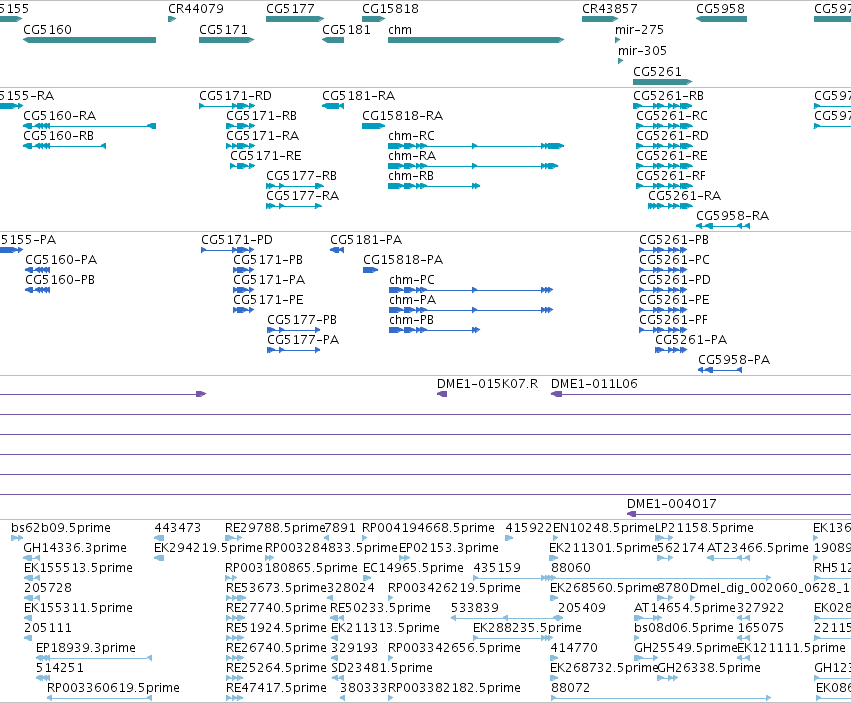Select the long chm gene bar

[476, 40]
